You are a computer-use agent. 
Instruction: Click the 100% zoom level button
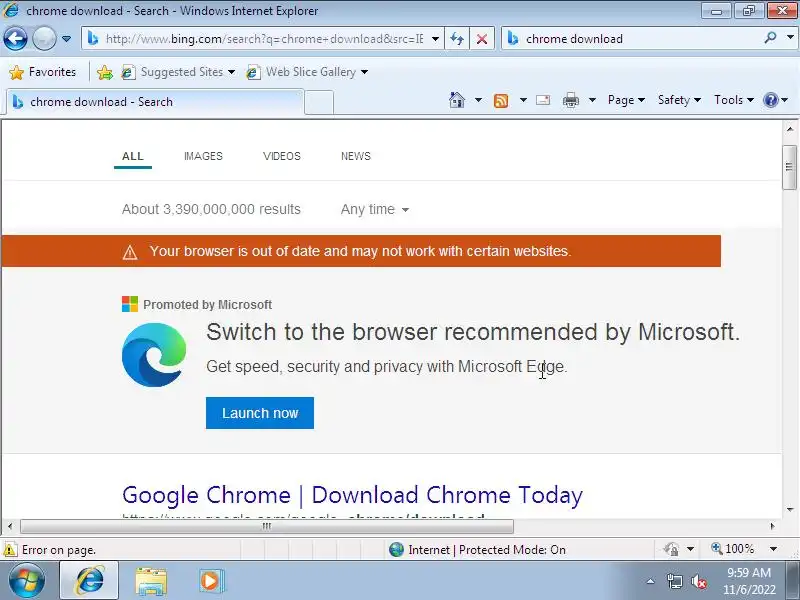(x=732, y=549)
